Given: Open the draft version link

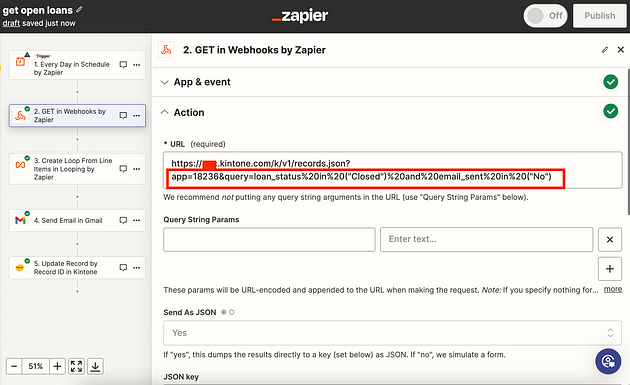Looking at the screenshot, I should coord(11,23).
